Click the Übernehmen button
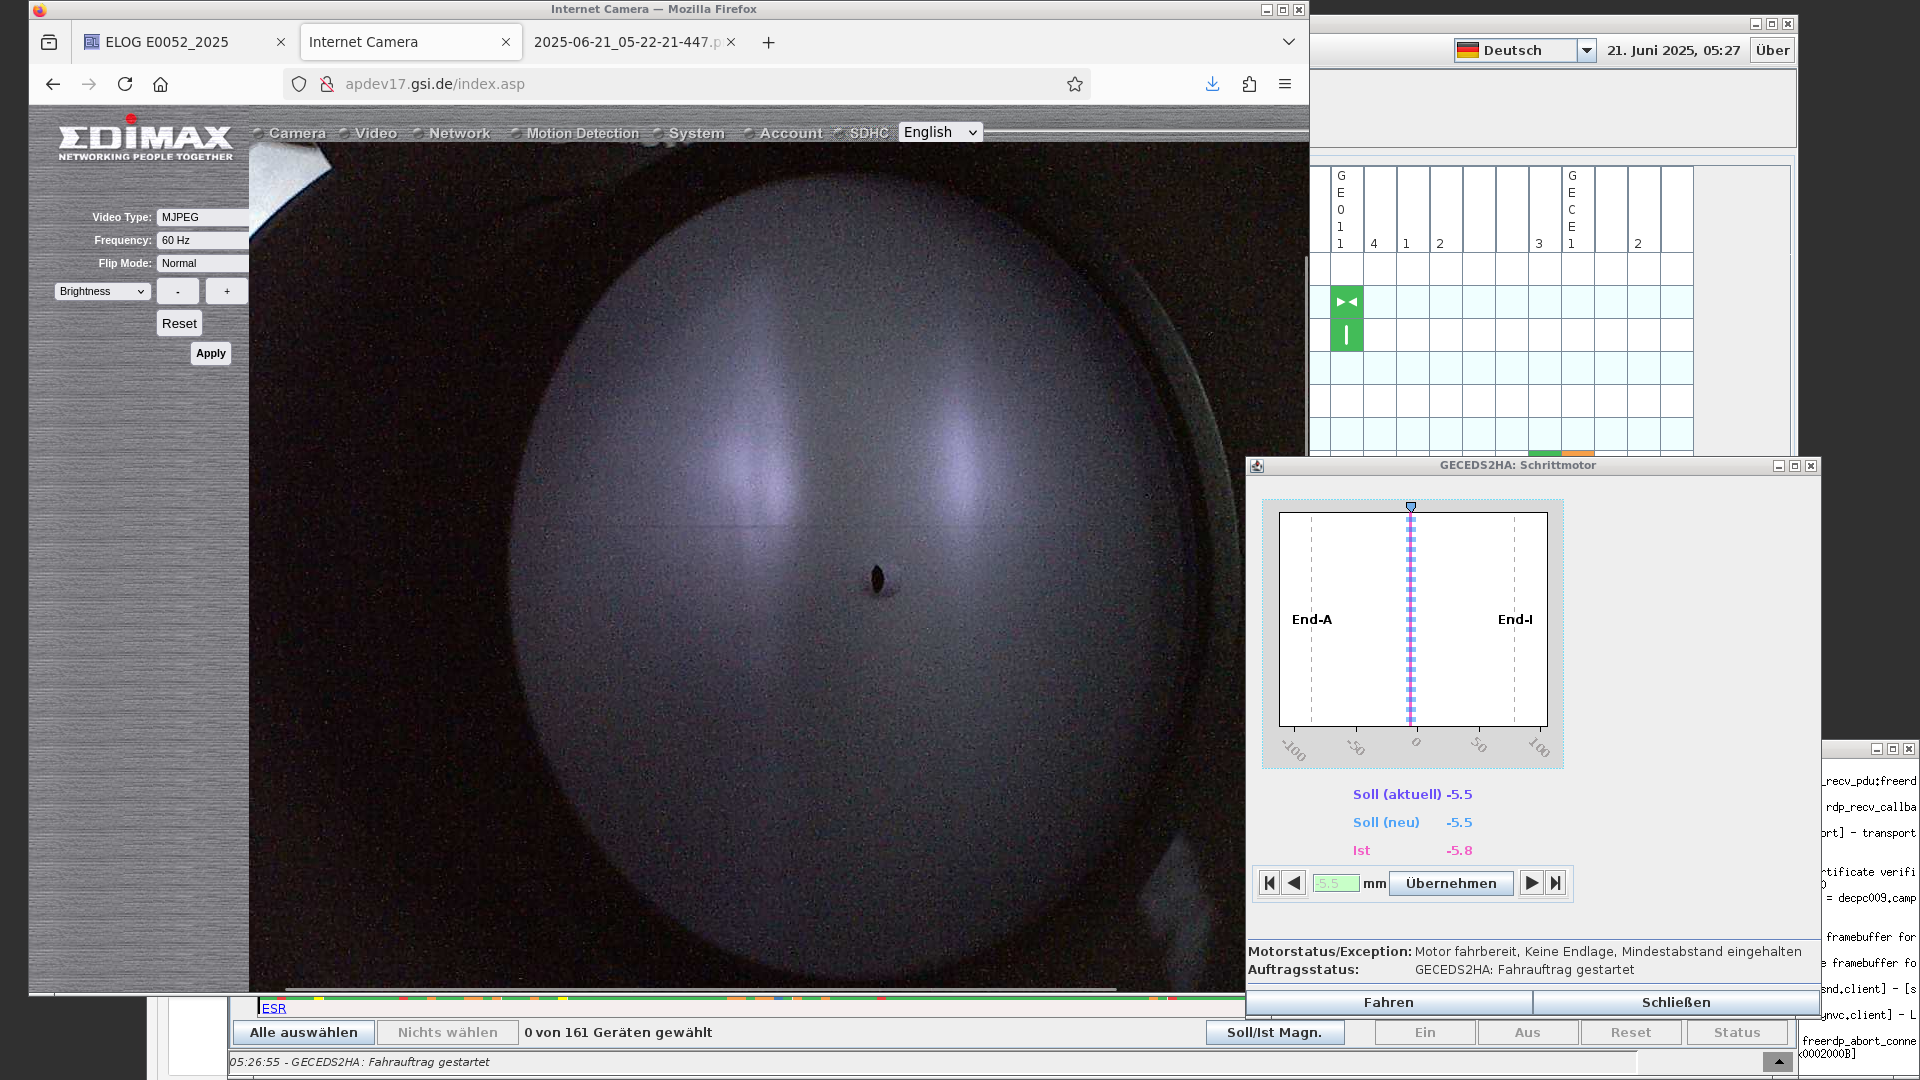 point(1451,883)
